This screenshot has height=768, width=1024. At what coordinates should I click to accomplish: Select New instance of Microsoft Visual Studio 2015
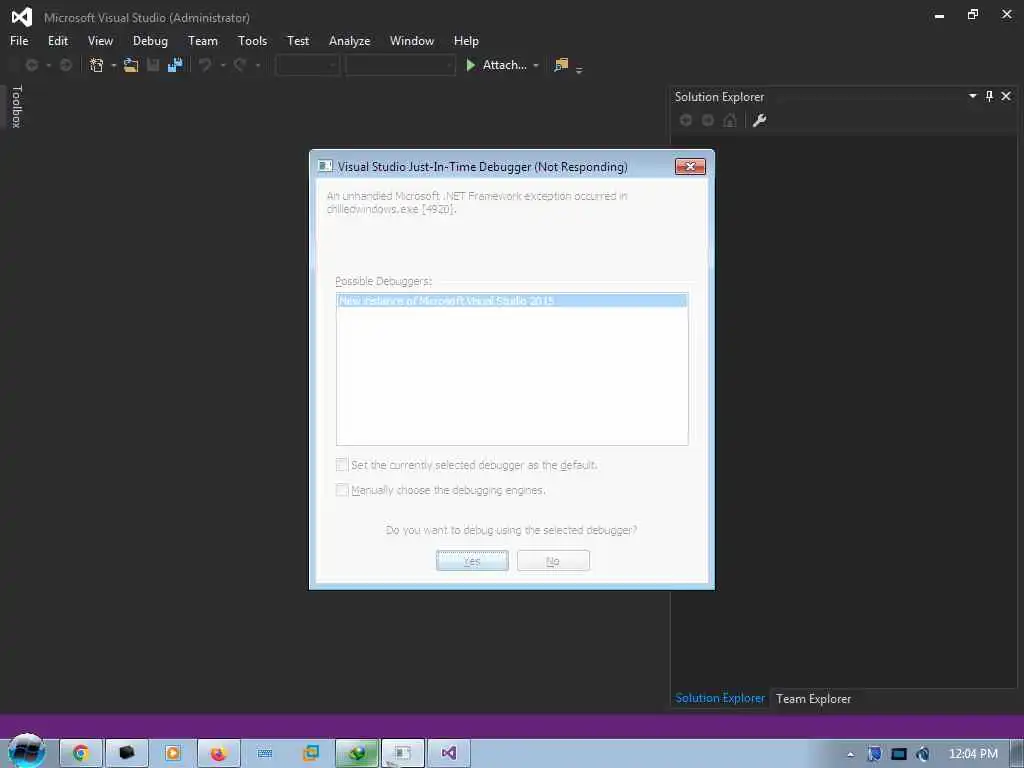(511, 300)
